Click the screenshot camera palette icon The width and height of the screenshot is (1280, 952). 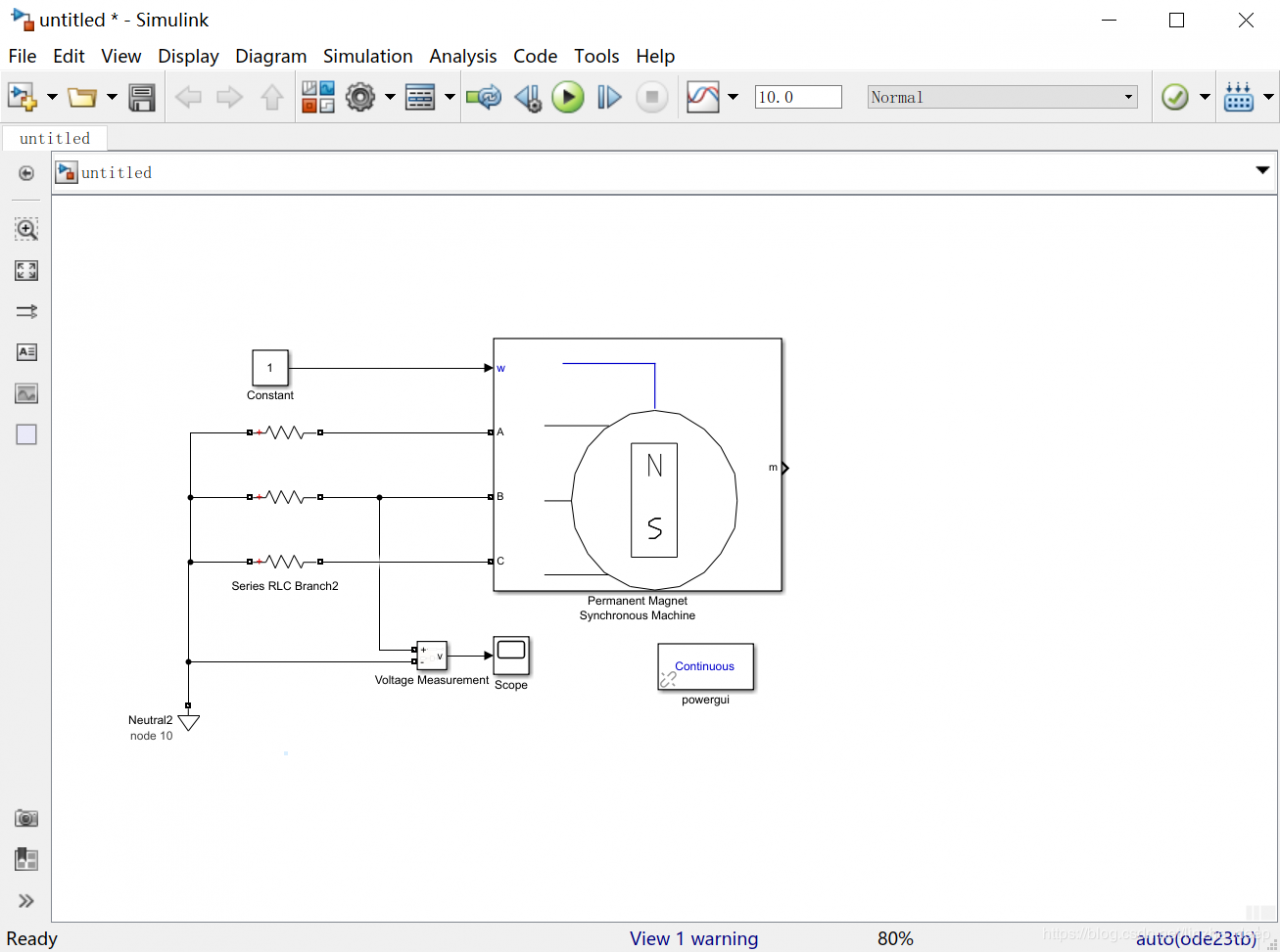26,818
